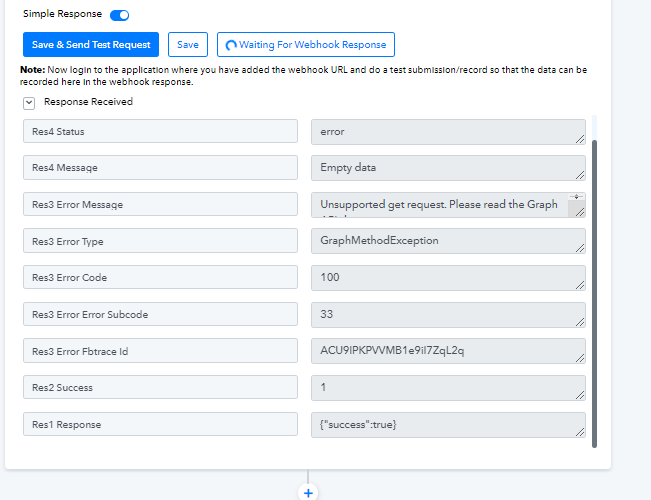The image size is (651, 500).
Task: Click the Save button
Action: pyautogui.click(x=188, y=44)
